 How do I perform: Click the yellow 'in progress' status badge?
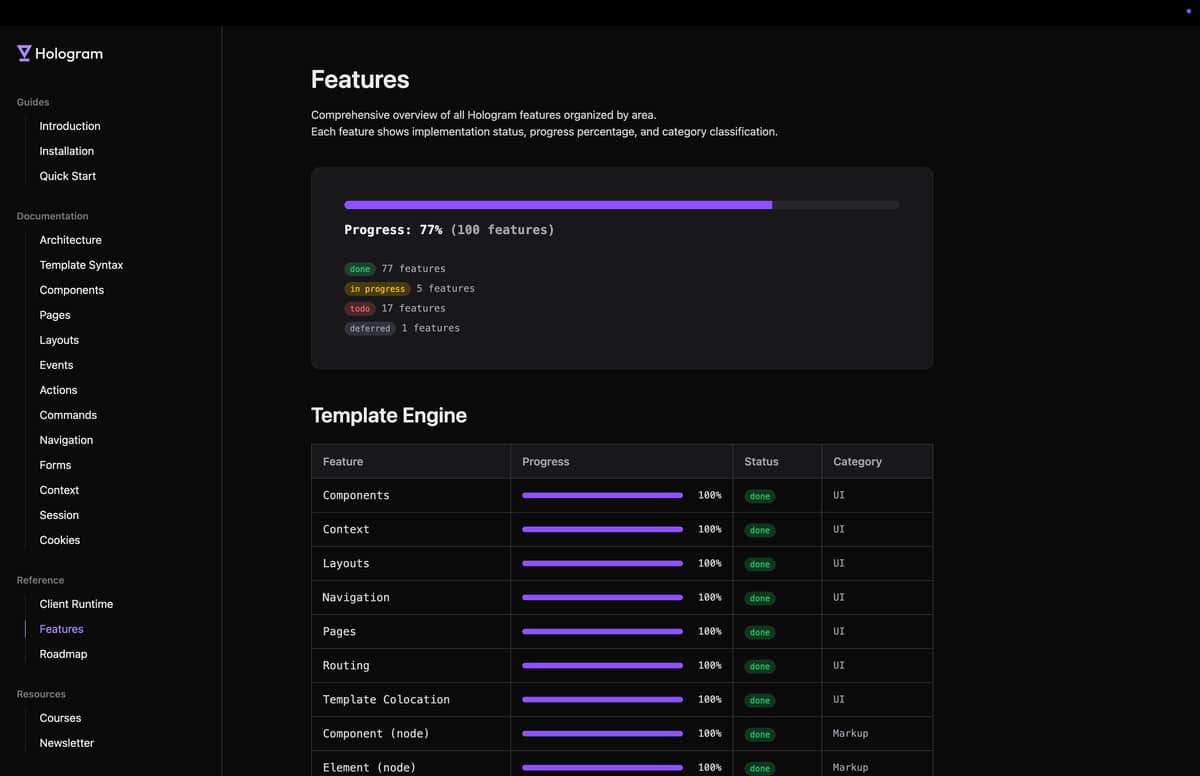377,289
